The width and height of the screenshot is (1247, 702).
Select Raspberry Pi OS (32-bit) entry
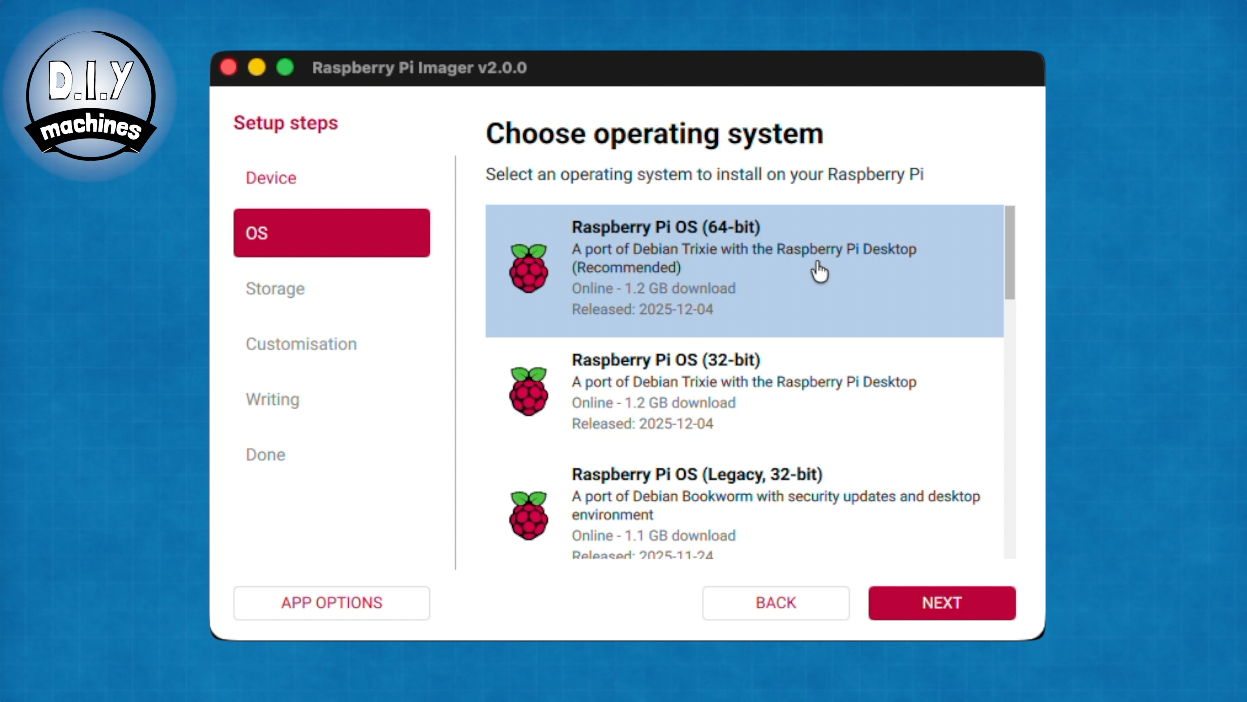[x=744, y=394]
